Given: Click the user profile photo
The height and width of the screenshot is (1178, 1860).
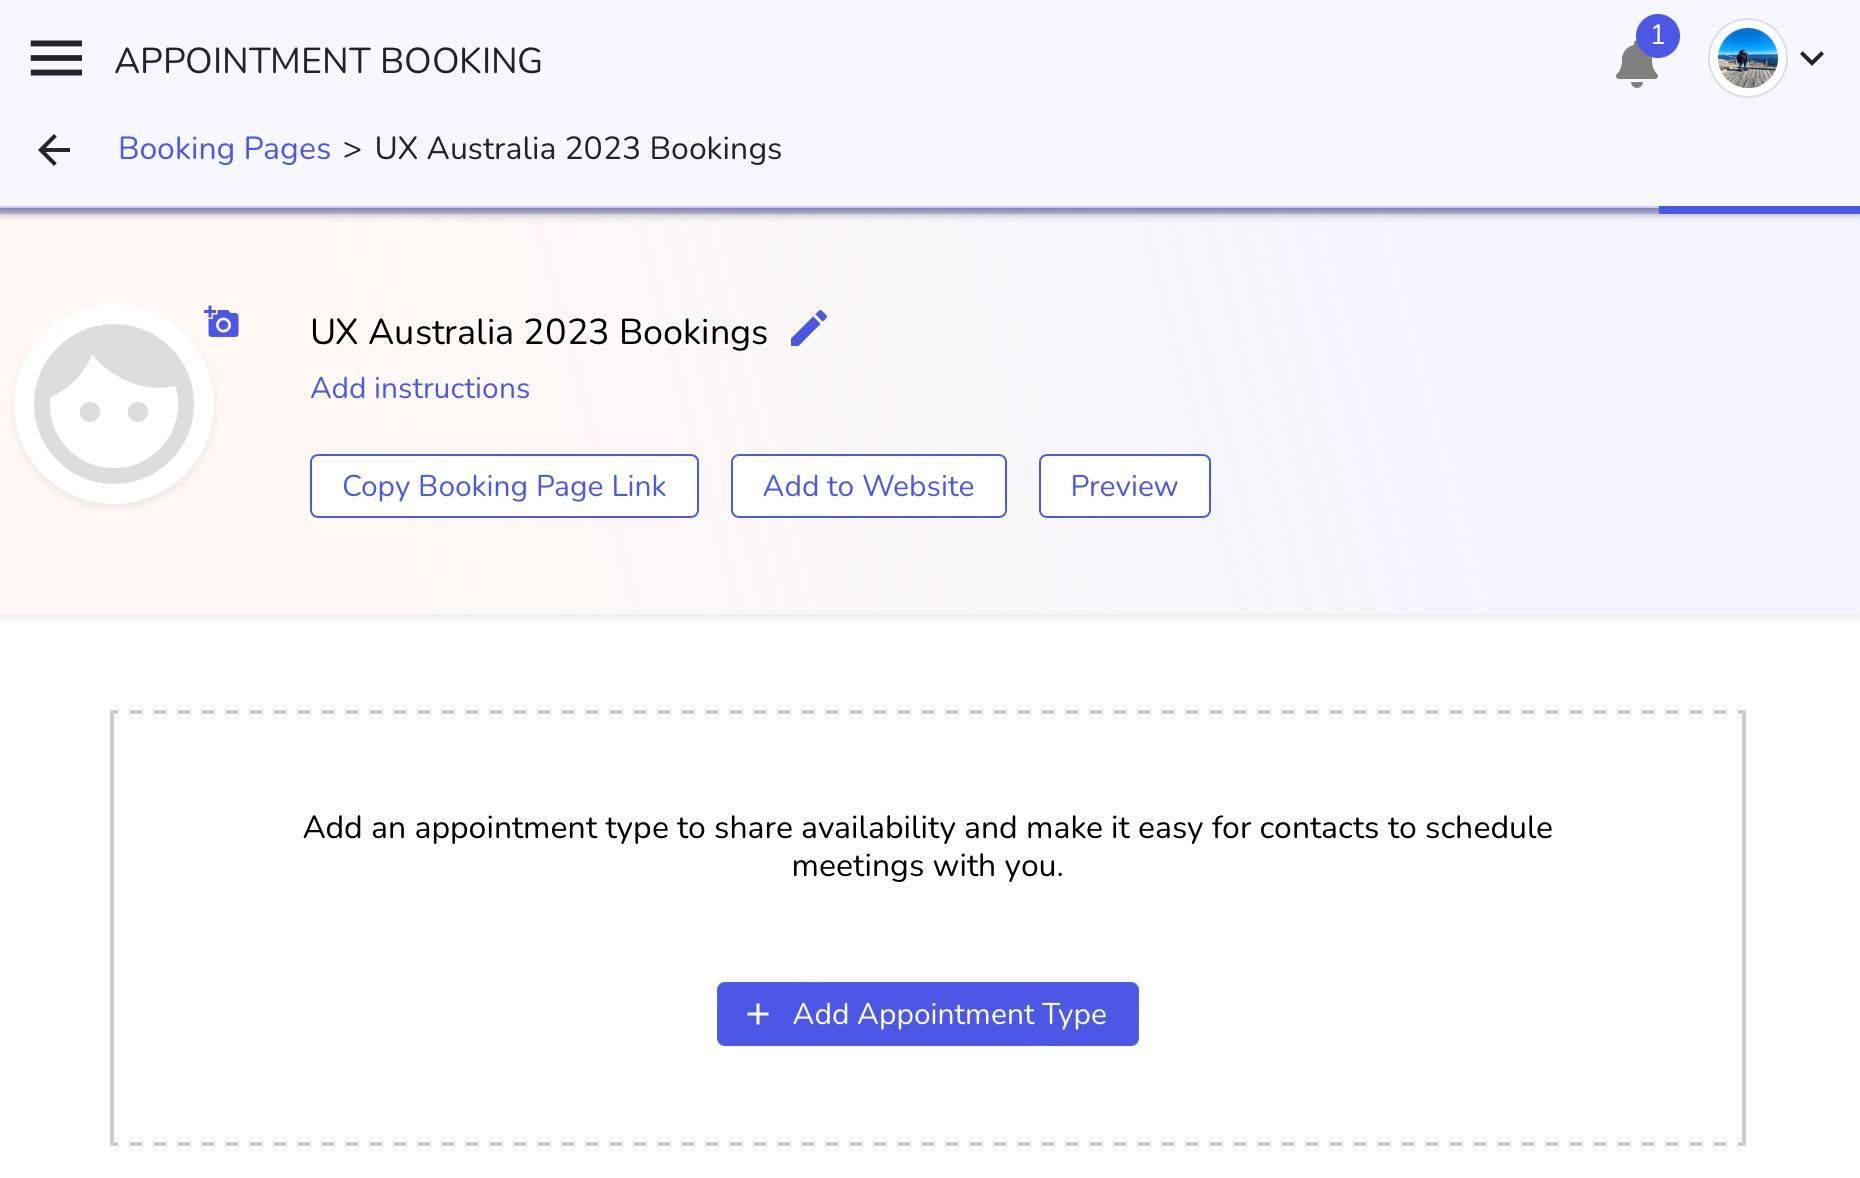Looking at the screenshot, I should click(1747, 59).
